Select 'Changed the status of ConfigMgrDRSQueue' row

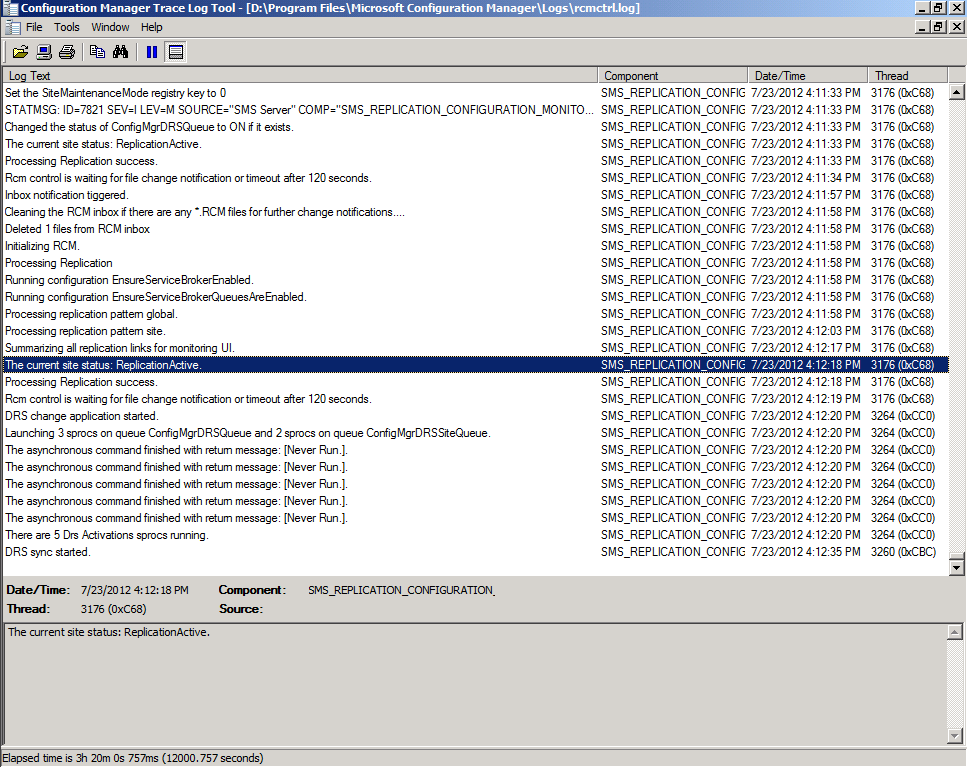coord(476,127)
